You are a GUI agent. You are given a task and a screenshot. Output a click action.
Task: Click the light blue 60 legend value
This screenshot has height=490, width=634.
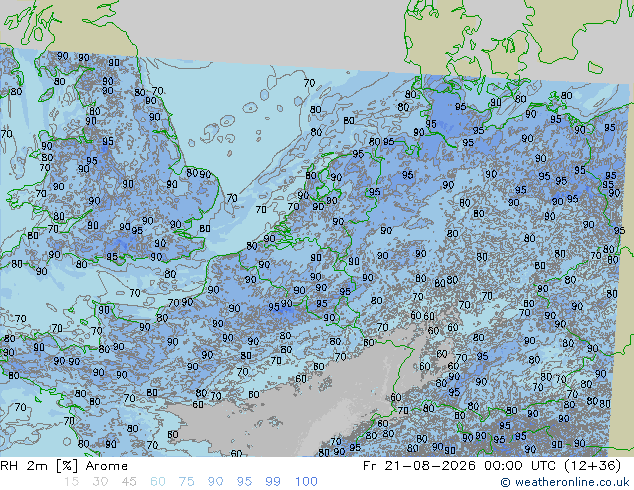[158, 482]
